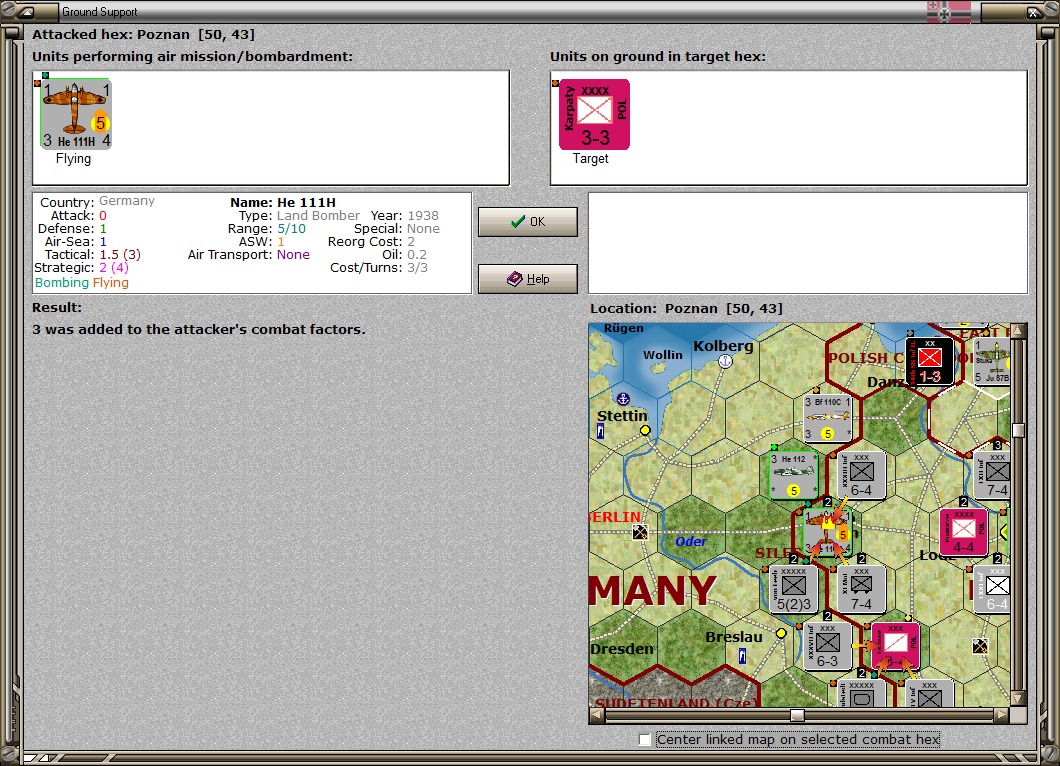
Task: Click the Stettin yellow city marker
Action: pos(645,430)
